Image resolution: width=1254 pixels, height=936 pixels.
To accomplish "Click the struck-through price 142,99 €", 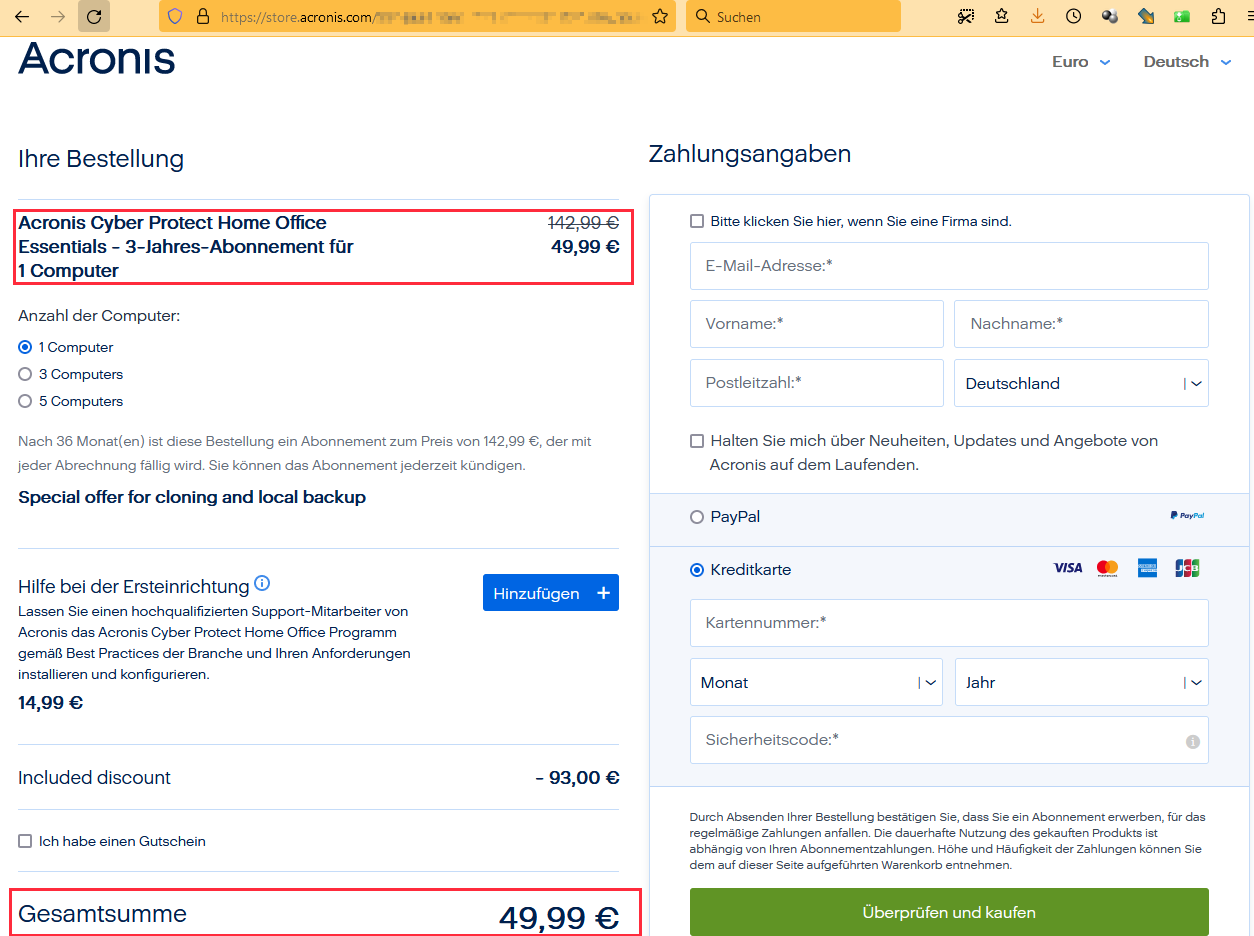I will point(583,223).
